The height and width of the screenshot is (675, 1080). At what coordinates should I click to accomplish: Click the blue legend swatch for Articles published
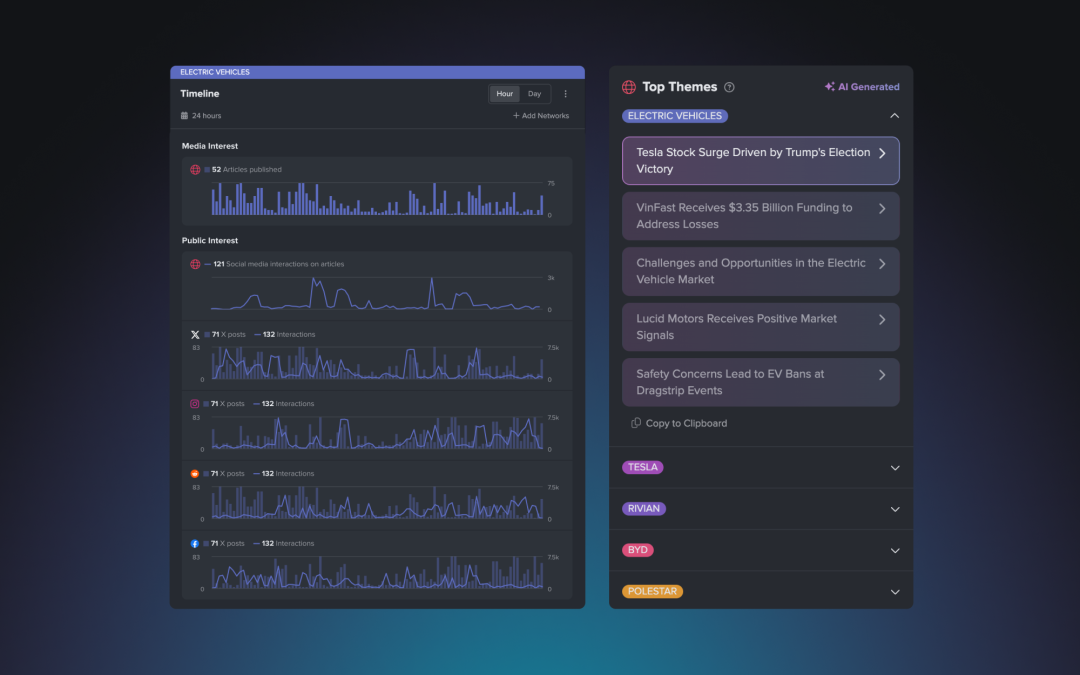207,169
